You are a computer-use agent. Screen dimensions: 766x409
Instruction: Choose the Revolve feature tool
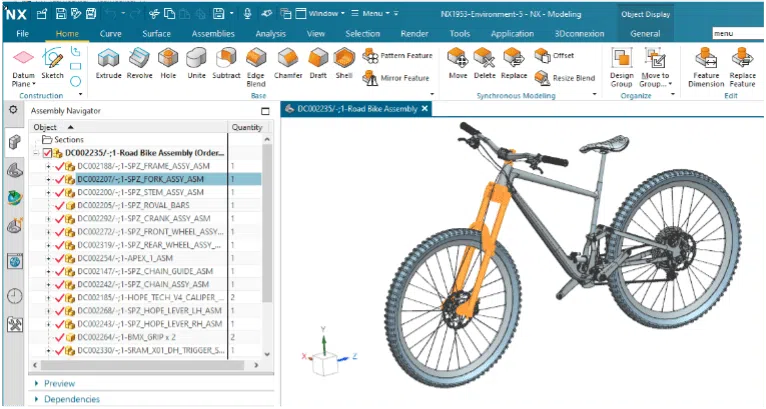(139, 63)
